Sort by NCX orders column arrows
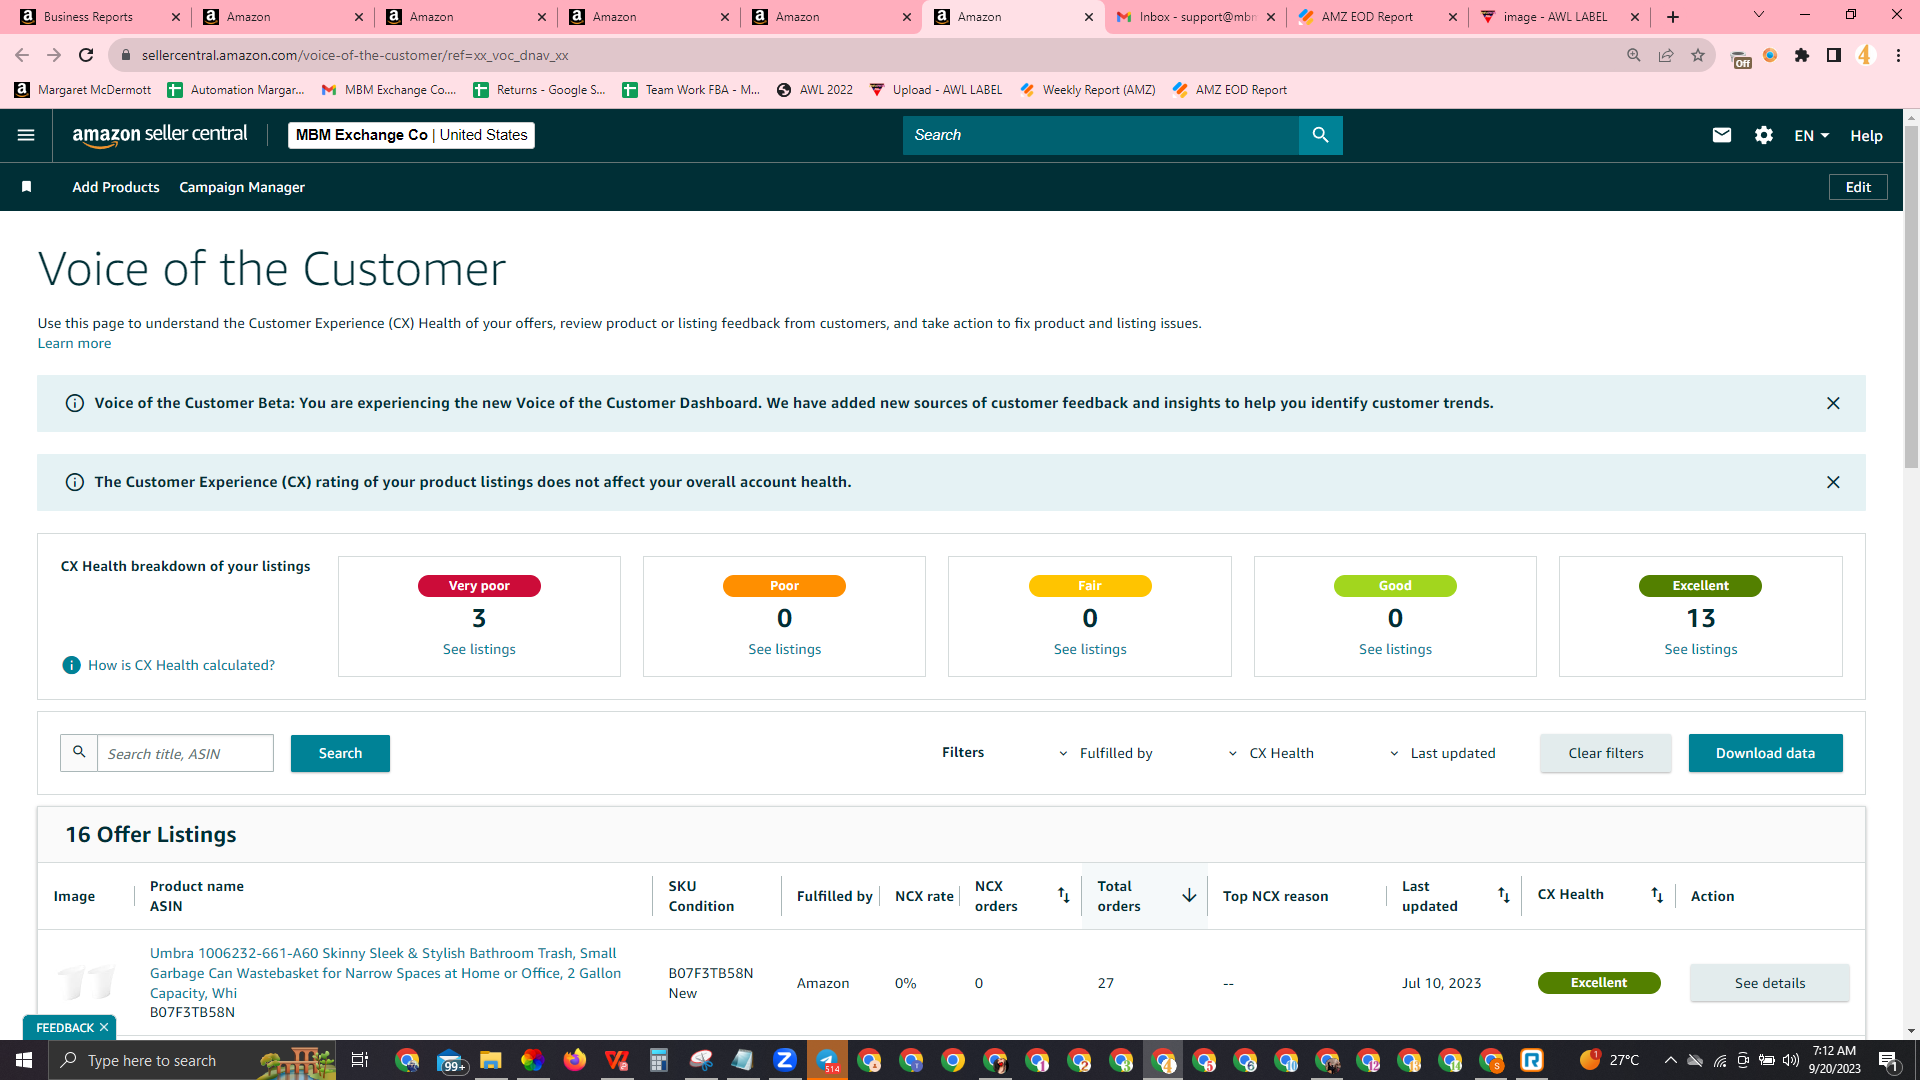1920x1080 pixels. [1063, 895]
